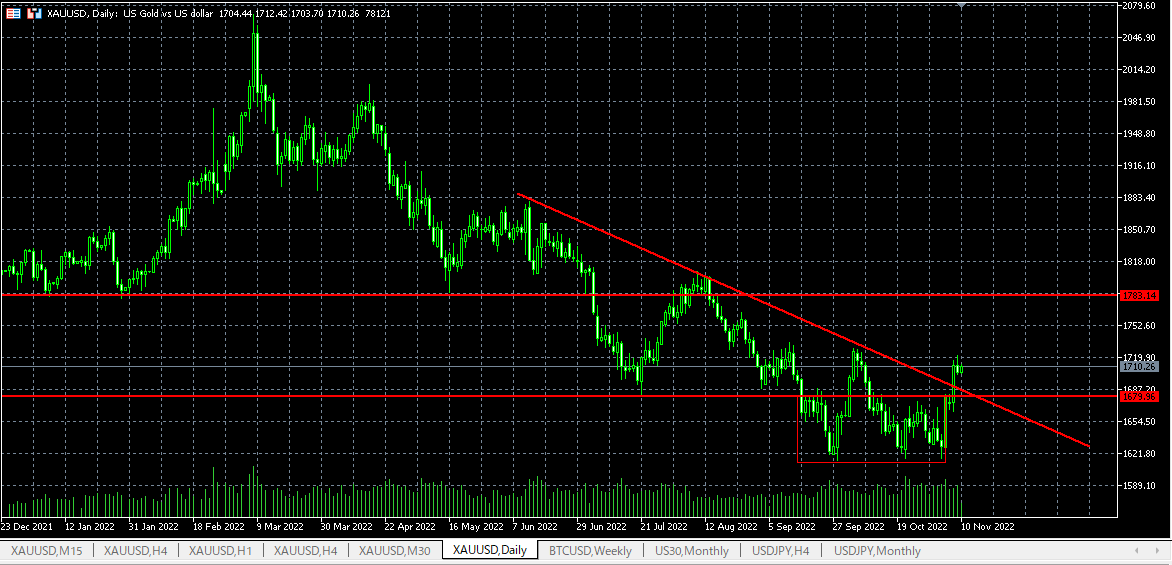Switch to the XAUUSD,M15 chart tab
Image resolution: width=1172 pixels, height=565 pixels.
pos(47,551)
